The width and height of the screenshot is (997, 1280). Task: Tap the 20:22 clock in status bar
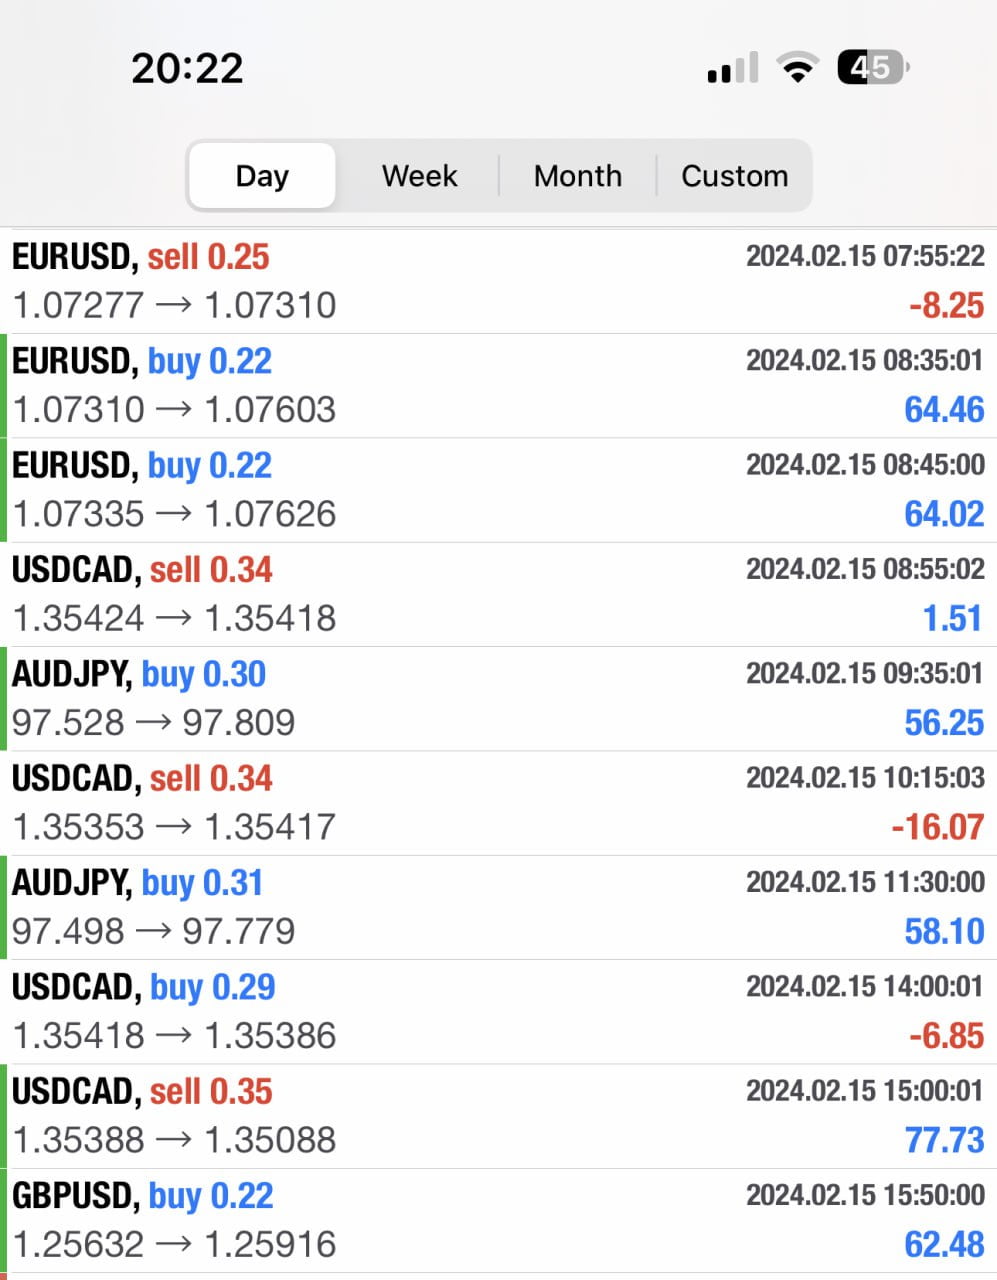(187, 68)
